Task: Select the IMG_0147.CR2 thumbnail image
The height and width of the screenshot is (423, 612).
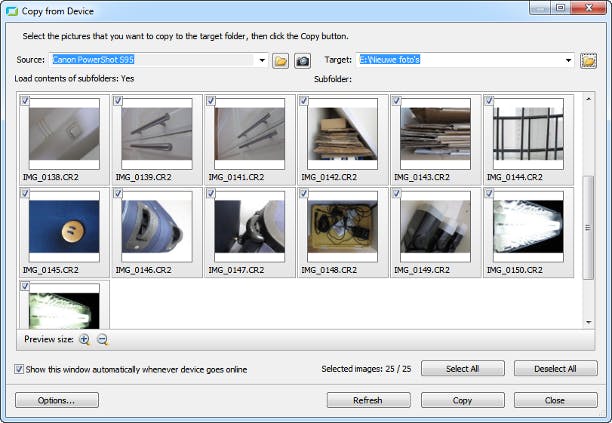Action: coord(250,226)
